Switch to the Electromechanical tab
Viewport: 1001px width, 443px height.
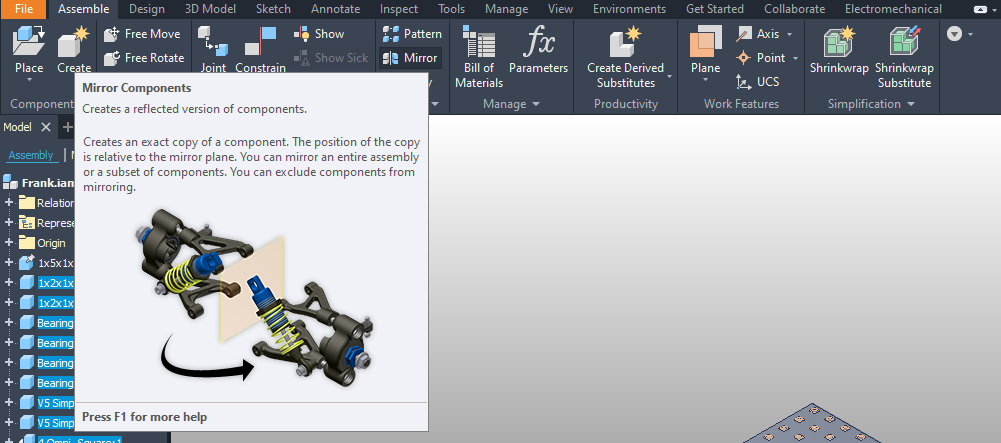tap(893, 9)
